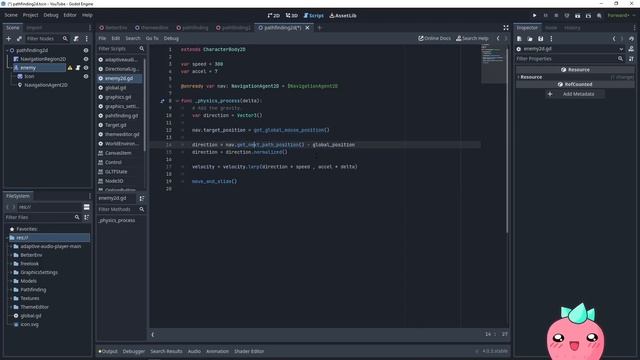Open the script attached to enemy node
The height and width of the screenshot is (360, 640).
click(x=78, y=68)
